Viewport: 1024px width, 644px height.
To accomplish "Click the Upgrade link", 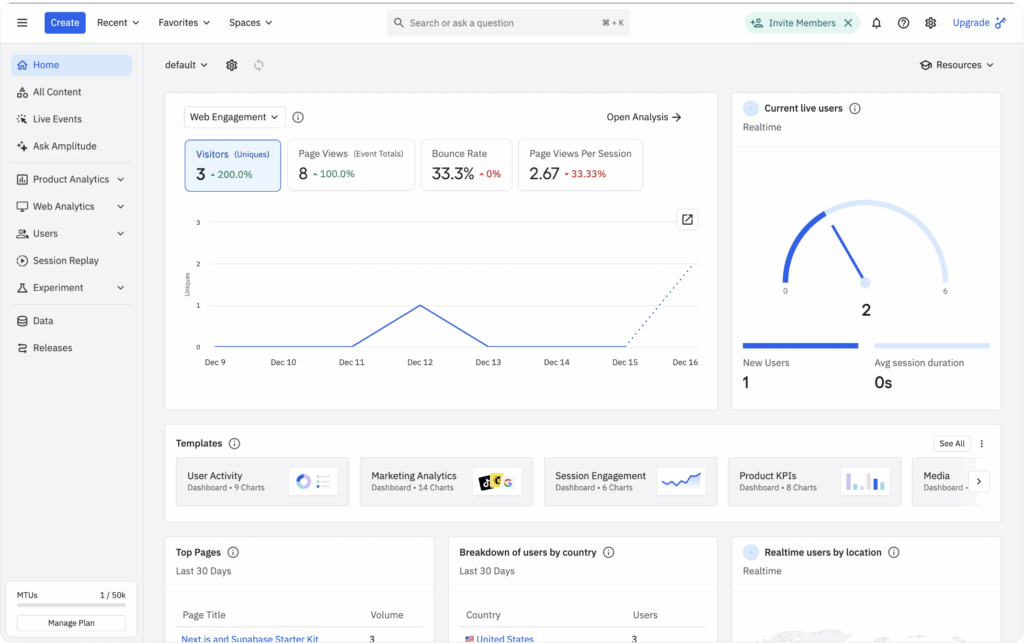I will pyautogui.click(x=972, y=22).
